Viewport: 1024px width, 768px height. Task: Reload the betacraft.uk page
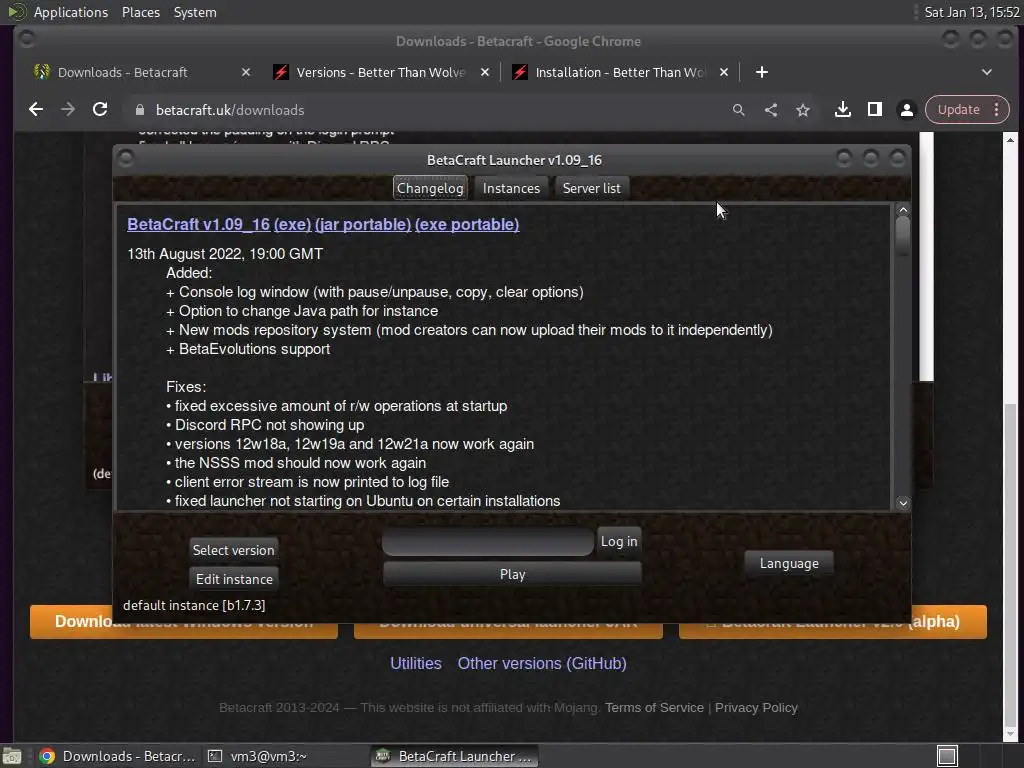pos(100,110)
